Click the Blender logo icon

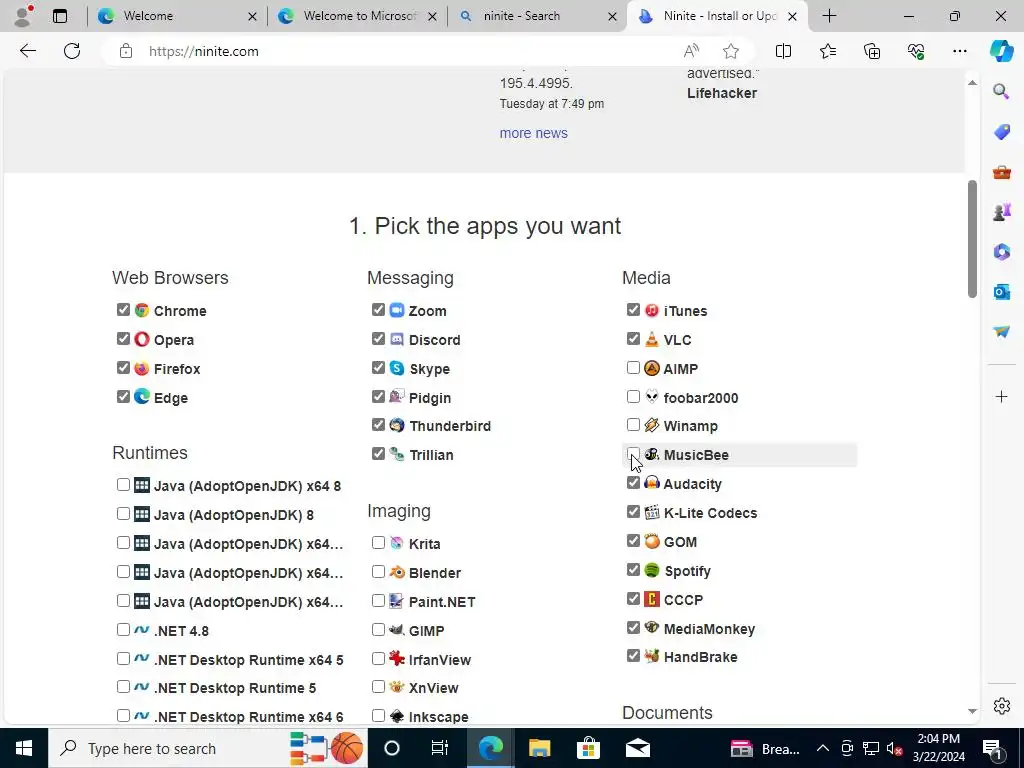pyautogui.click(x=396, y=572)
